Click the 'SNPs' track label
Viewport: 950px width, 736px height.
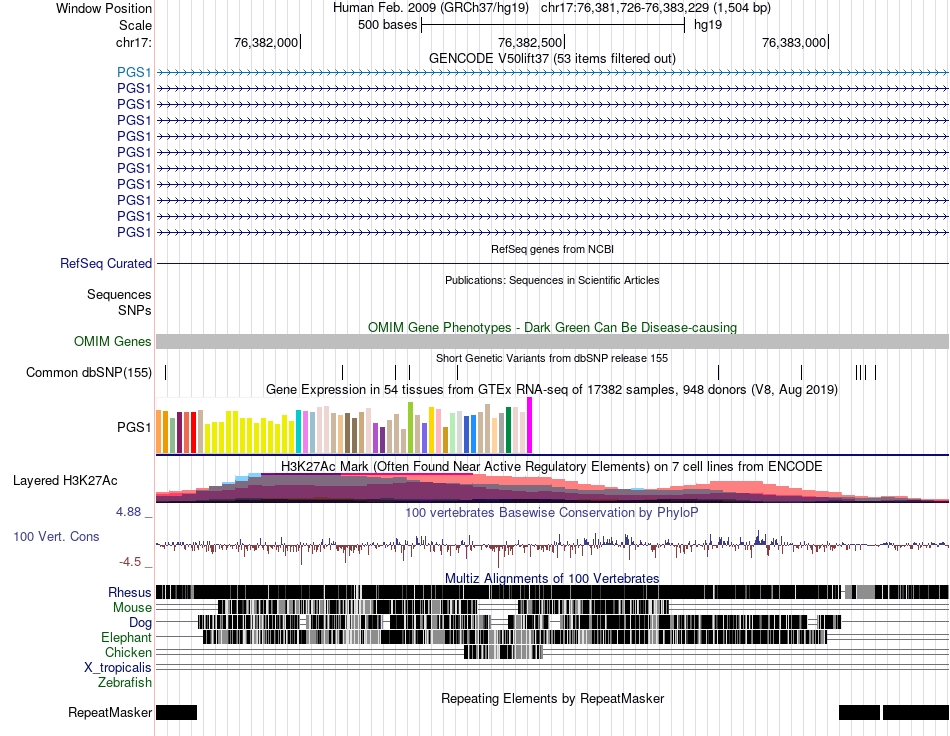(x=135, y=310)
